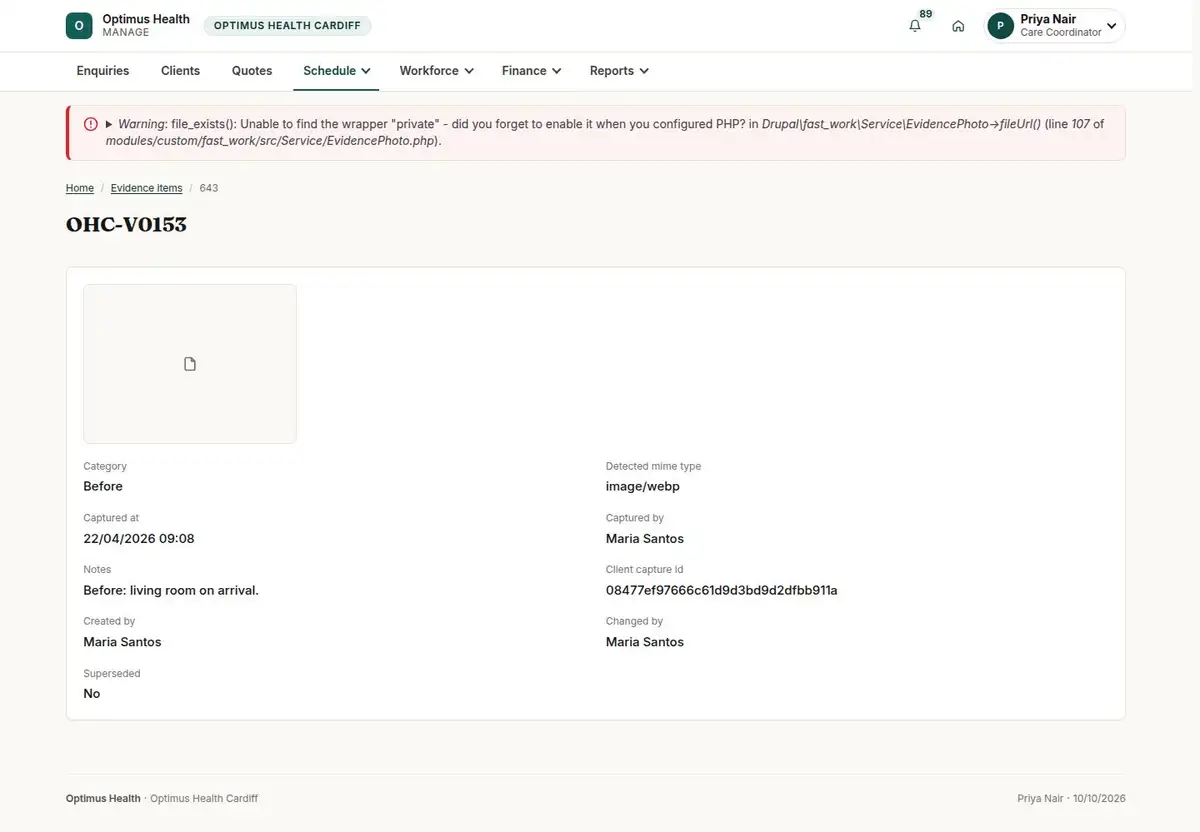
Task: Open the user account chevron menu
Action: click(x=1111, y=26)
